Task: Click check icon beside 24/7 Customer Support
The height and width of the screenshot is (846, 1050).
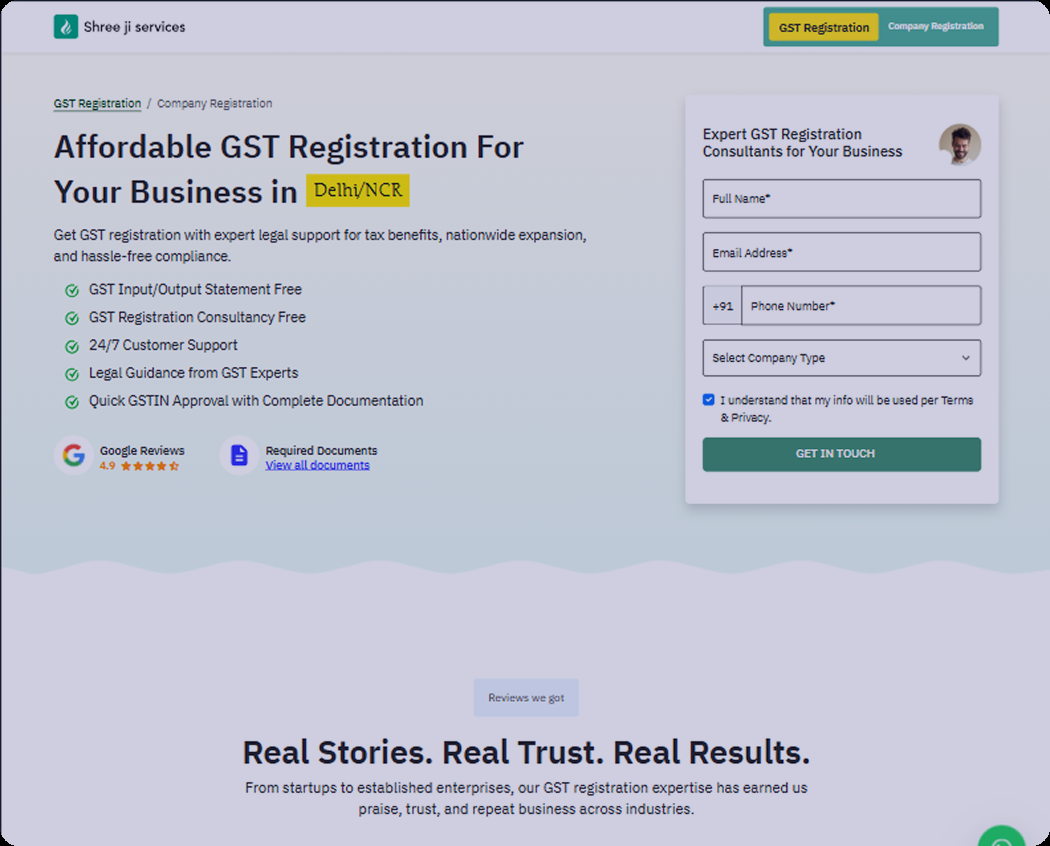Action: tap(72, 346)
